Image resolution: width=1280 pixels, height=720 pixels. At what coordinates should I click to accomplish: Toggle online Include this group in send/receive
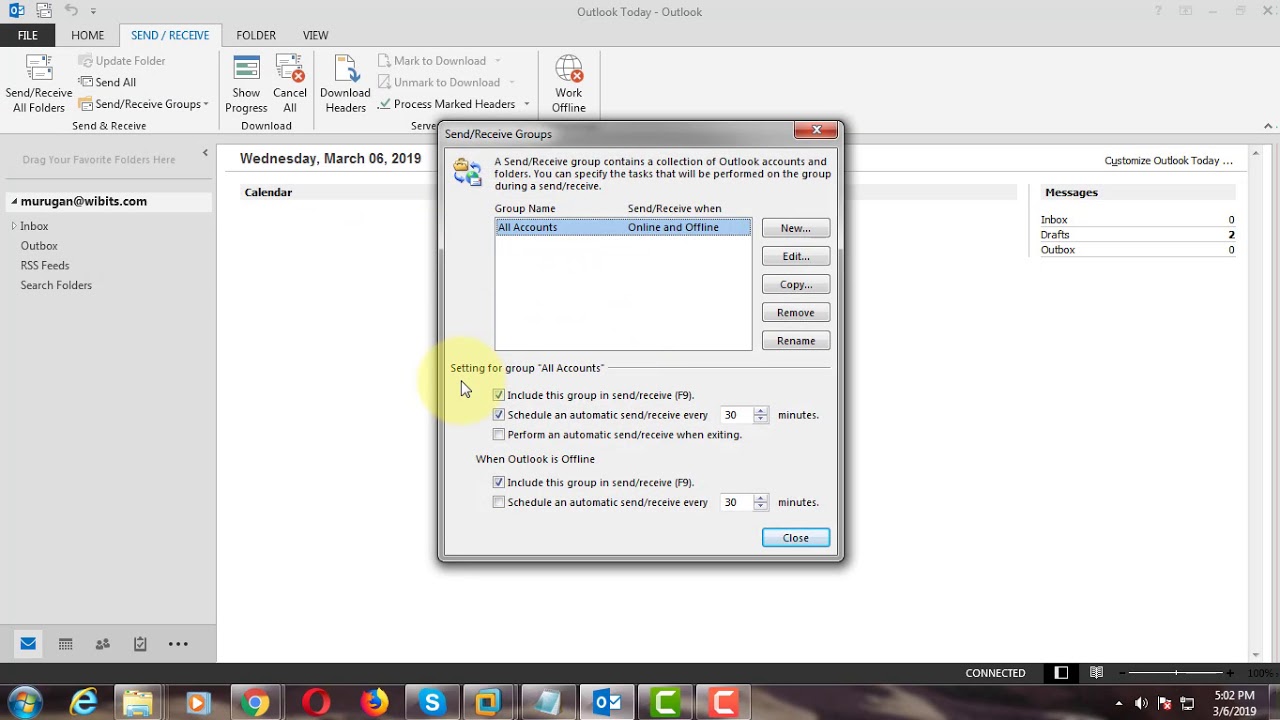pyautogui.click(x=499, y=395)
